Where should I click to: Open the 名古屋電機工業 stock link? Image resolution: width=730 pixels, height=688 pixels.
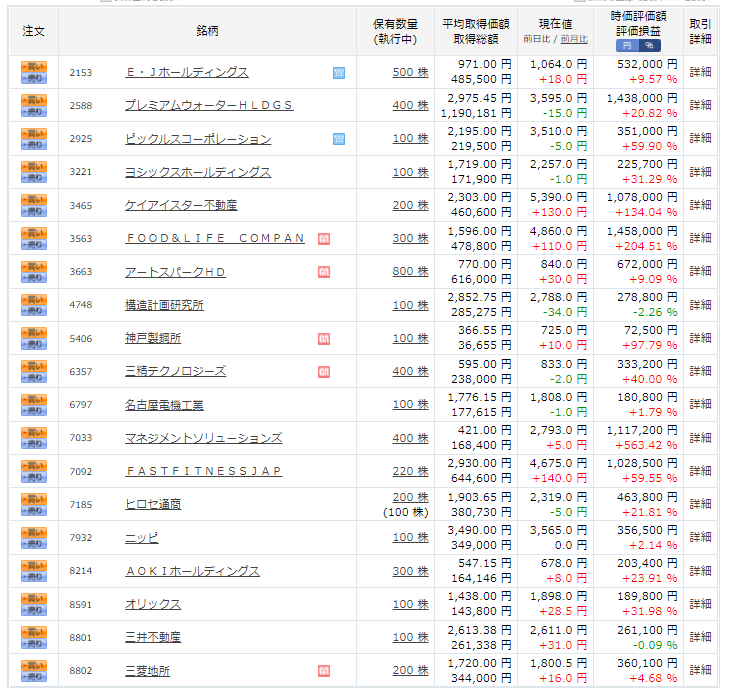164,405
